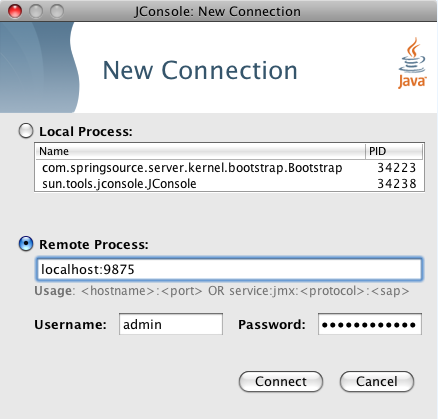The height and width of the screenshot is (419, 438).
Task: Select the Local Process radio button
Action: tap(26, 131)
